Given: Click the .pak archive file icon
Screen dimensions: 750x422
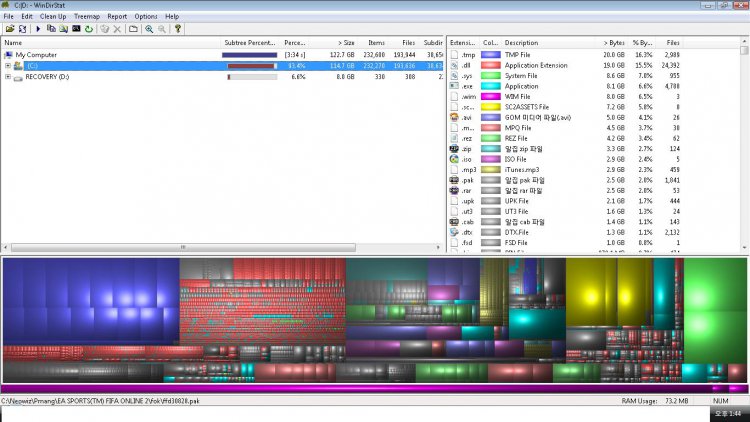Looking at the screenshot, I should 454,180.
